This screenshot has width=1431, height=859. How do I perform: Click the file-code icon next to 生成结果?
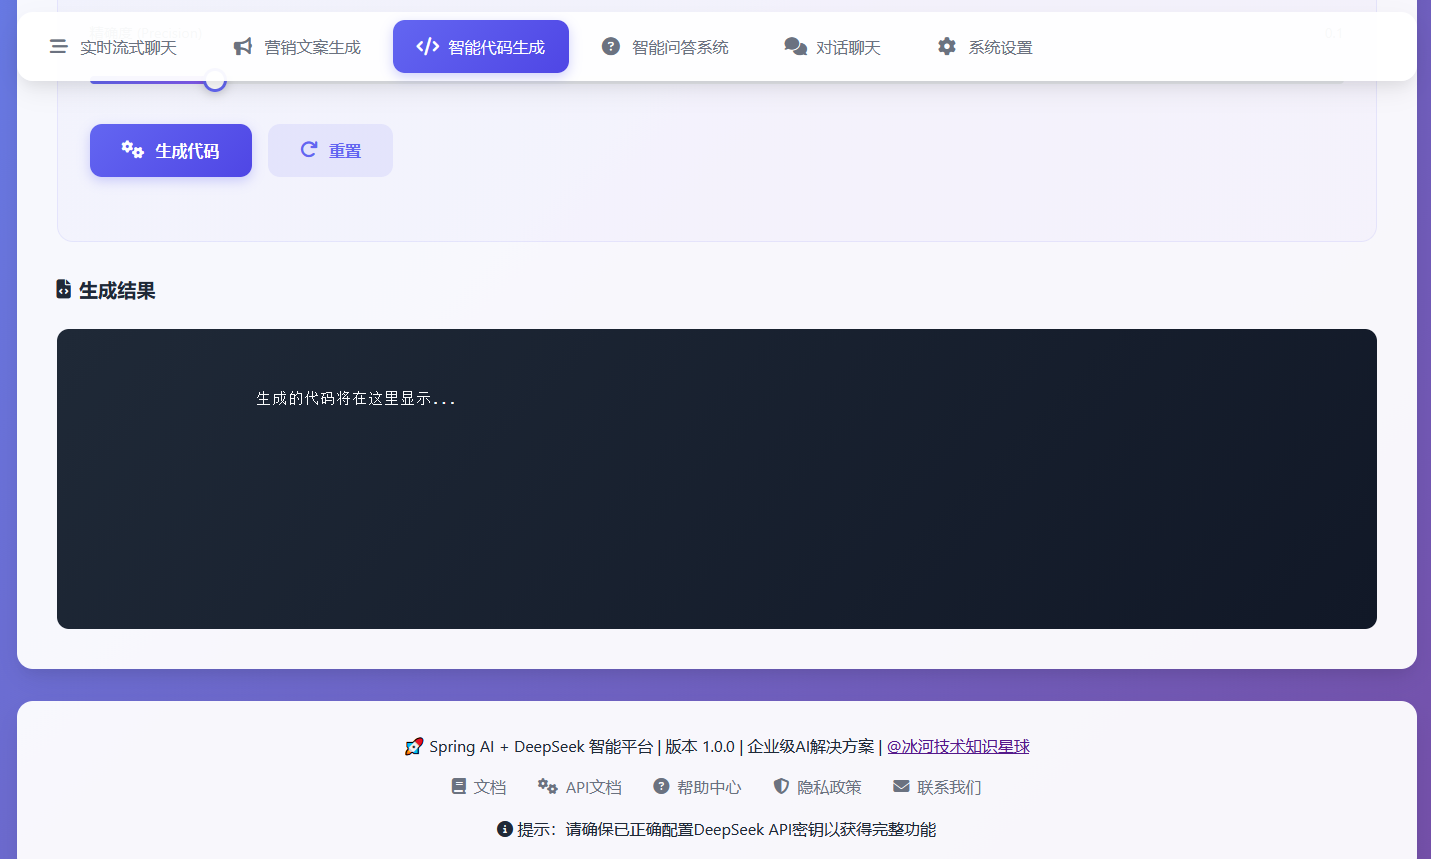(x=64, y=290)
